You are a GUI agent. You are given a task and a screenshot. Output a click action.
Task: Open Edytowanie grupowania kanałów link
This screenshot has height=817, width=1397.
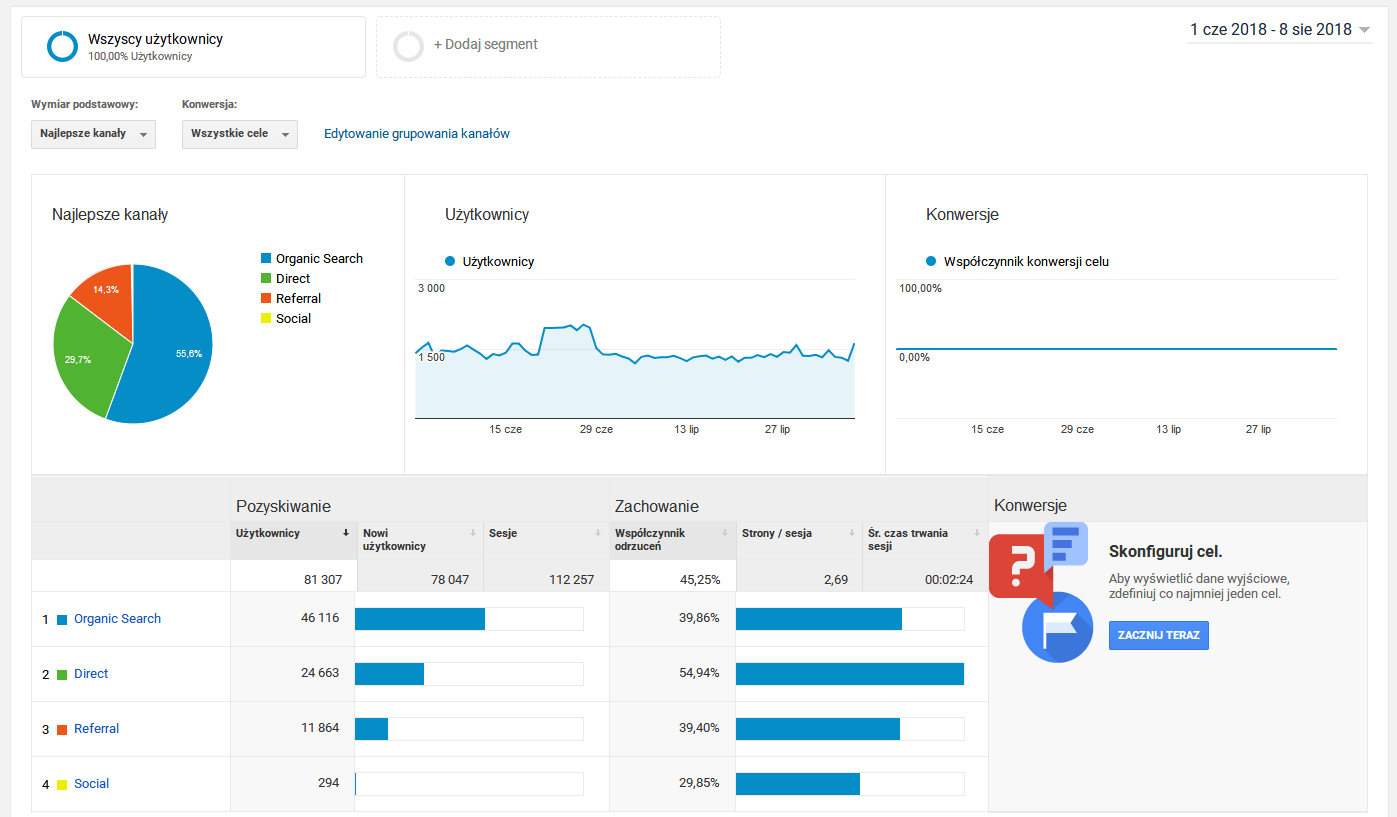click(417, 134)
